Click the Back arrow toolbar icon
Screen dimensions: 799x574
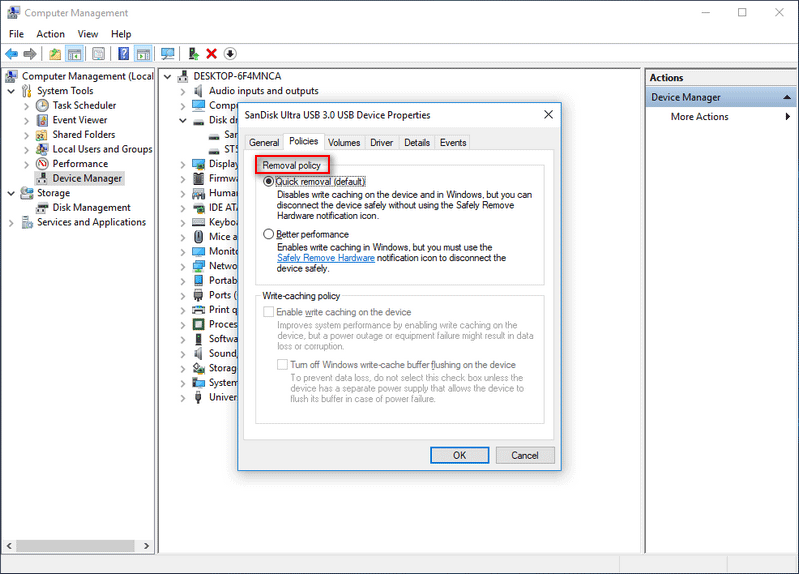point(11,54)
